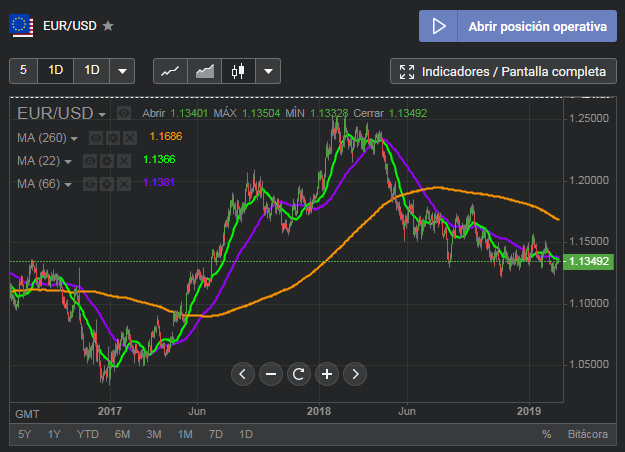Move chart right with arrow button
625x452 pixels.
point(355,374)
